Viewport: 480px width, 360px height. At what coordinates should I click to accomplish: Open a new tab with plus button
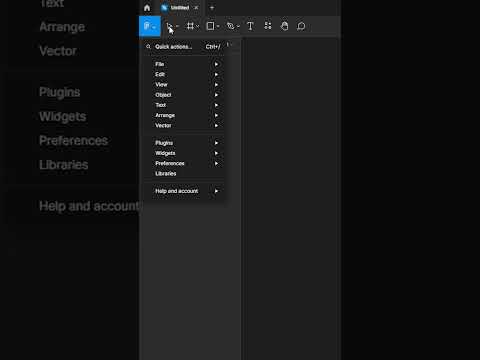pos(212,8)
